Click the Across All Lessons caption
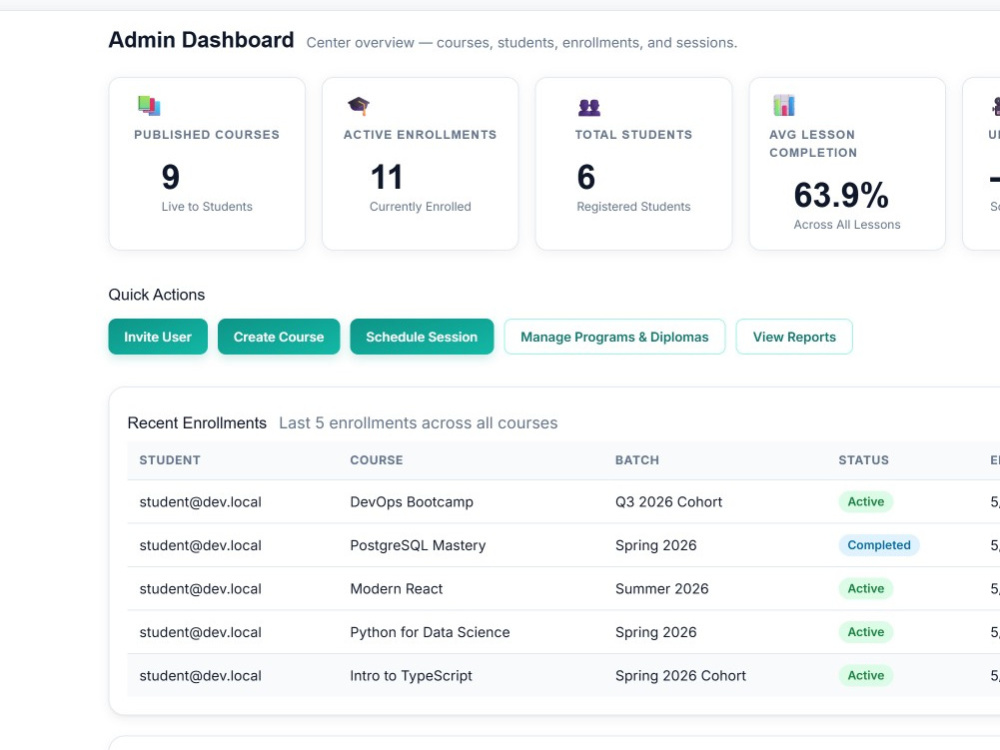Image resolution: width=1000 pixels, height=750 pixels. [847, 224]
